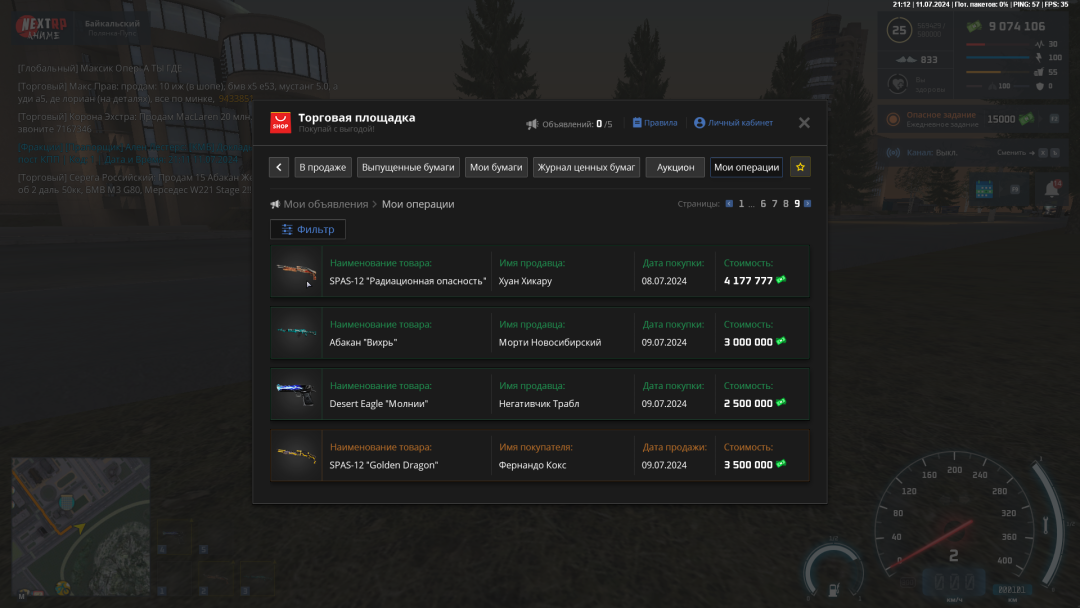Click seller name Хуан Хикару
This screenshot has height=608, width=1080.
[526, 281]
